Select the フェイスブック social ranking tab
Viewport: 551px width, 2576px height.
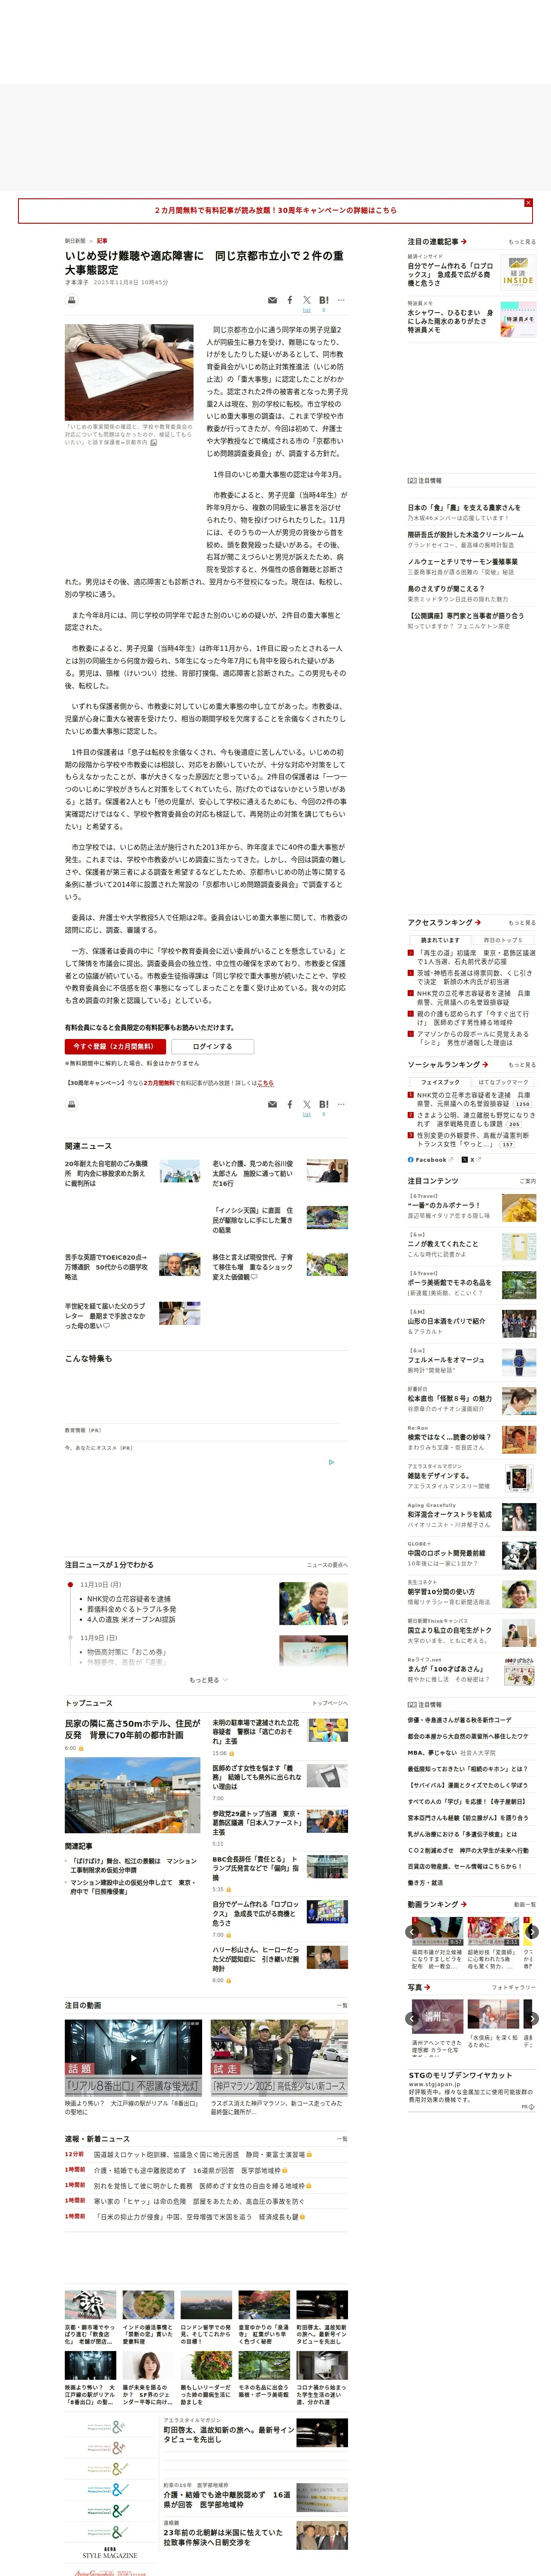pyautogui.click(x=440, y=1082)
